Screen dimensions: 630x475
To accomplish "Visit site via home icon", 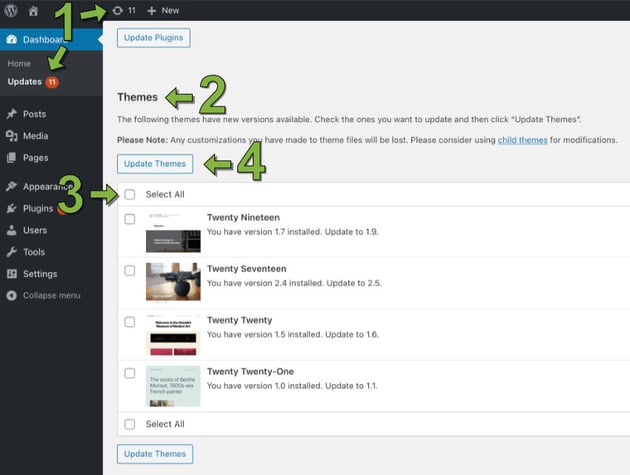I will coord(33,11).
